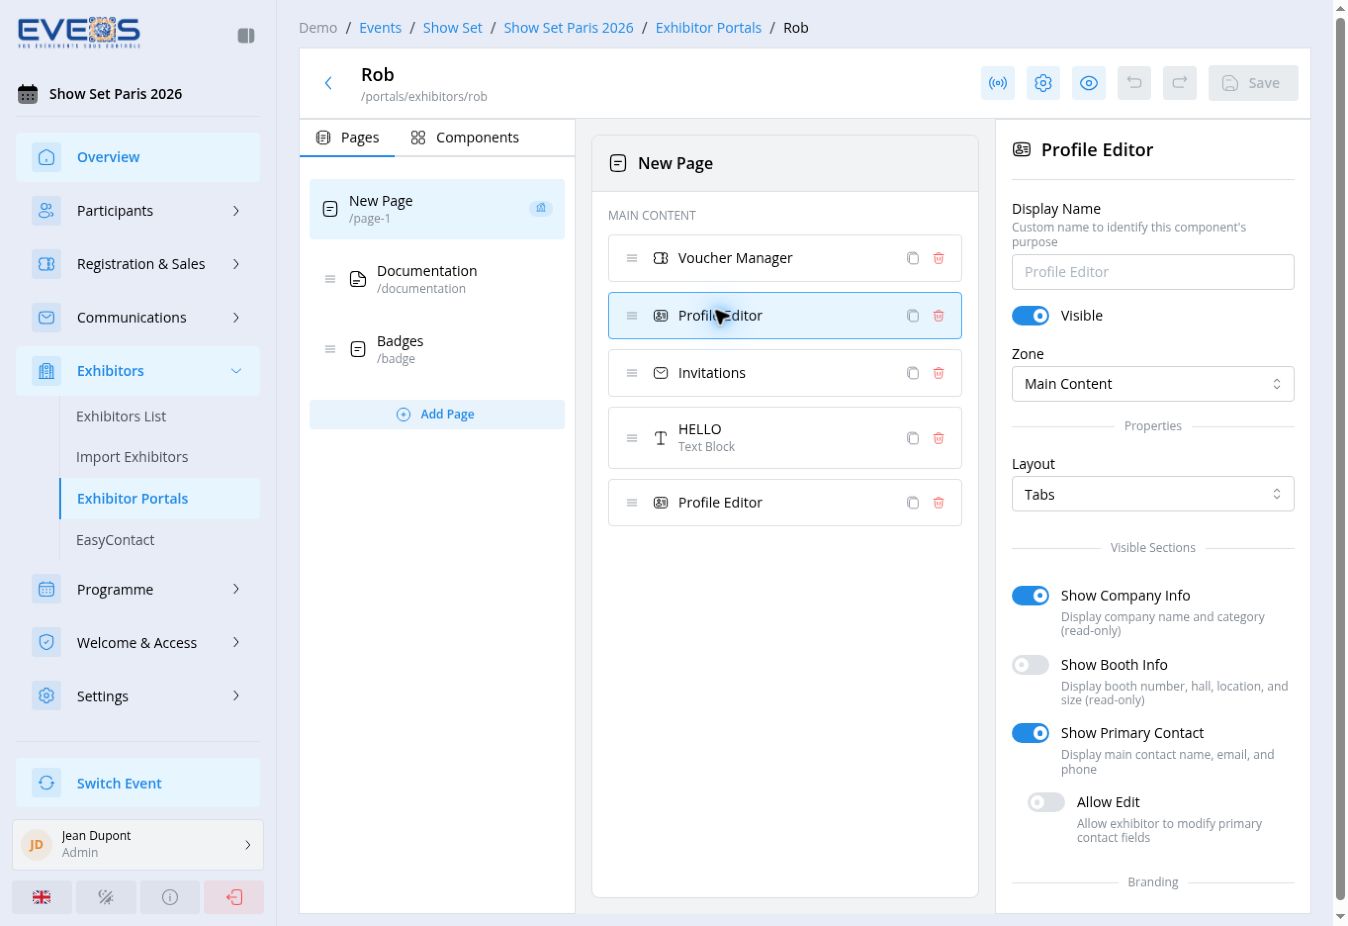Image resolution: width=1348 pixels, height=926 pixels.
Task: Click the theme toggle icon in sidebar footer
Action: (x=106, y=897)
